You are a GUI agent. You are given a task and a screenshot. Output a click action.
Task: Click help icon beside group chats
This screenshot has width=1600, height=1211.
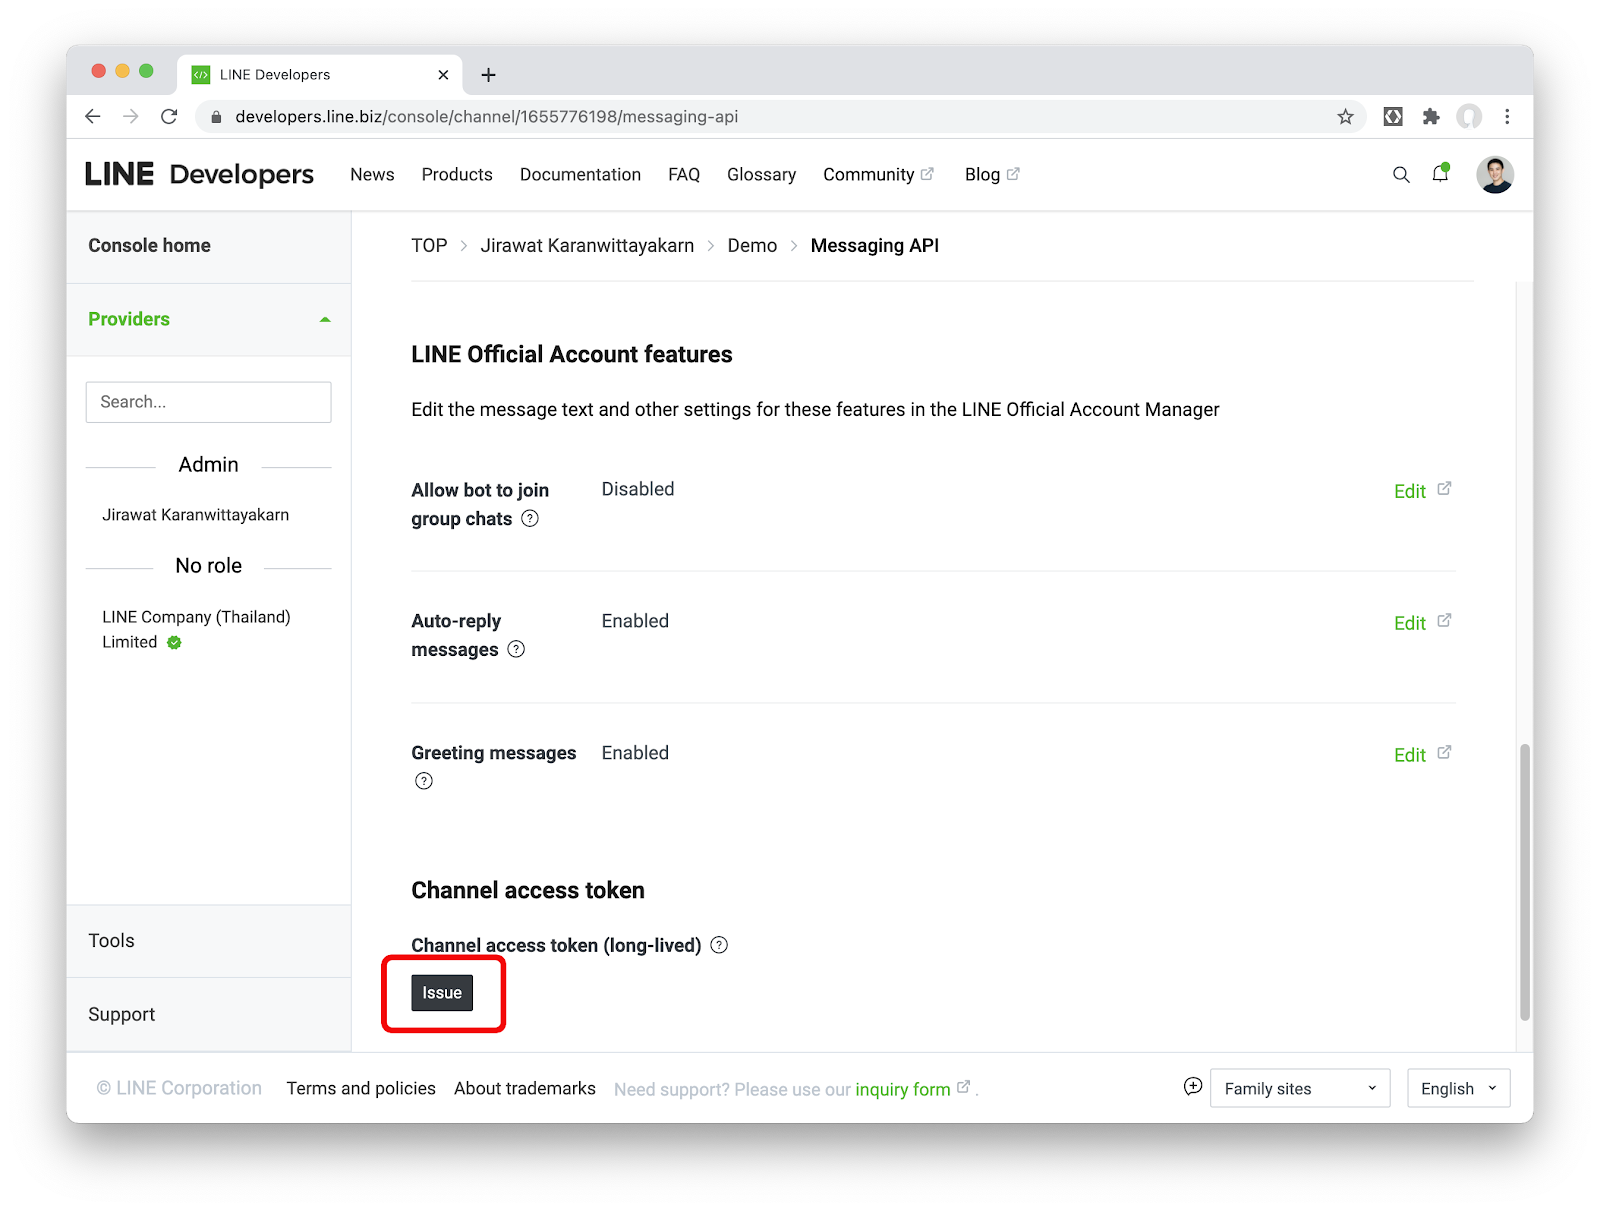530,518
